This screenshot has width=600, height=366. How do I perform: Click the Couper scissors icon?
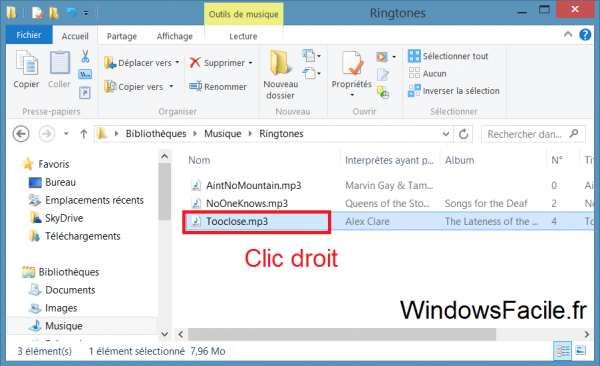click(85, 56)
